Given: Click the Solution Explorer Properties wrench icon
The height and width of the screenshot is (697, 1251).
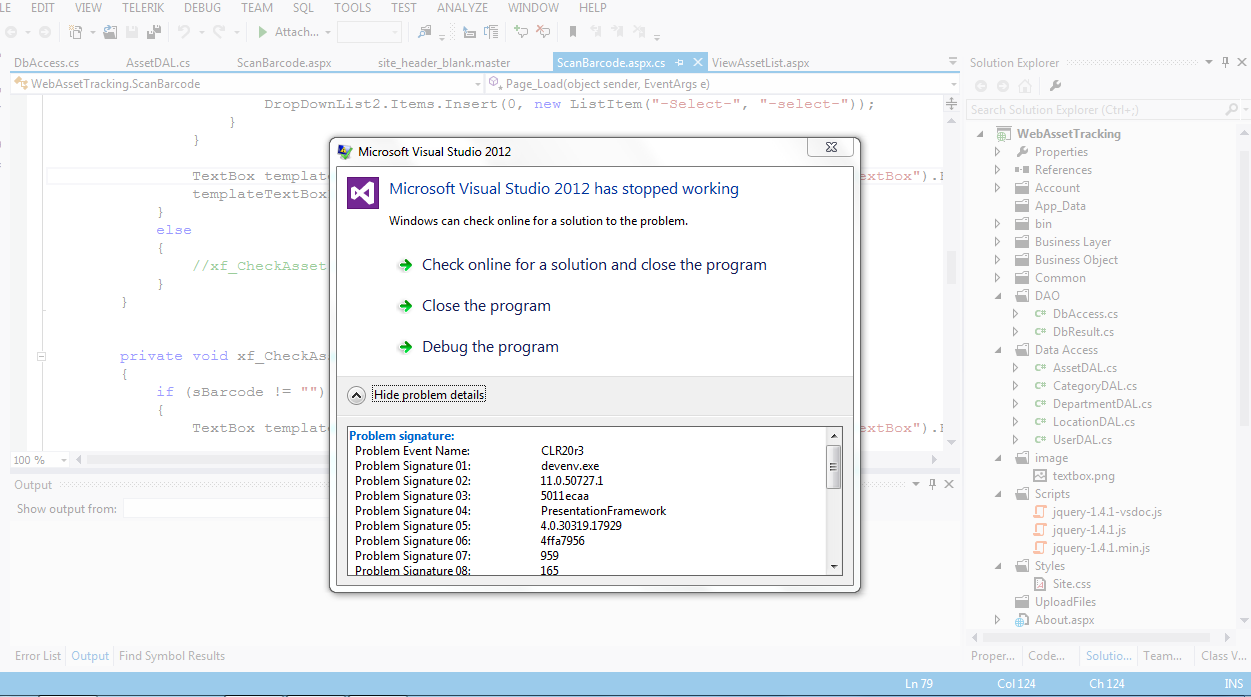Looking at the screenshot, I should click(x=1055, y=86).
